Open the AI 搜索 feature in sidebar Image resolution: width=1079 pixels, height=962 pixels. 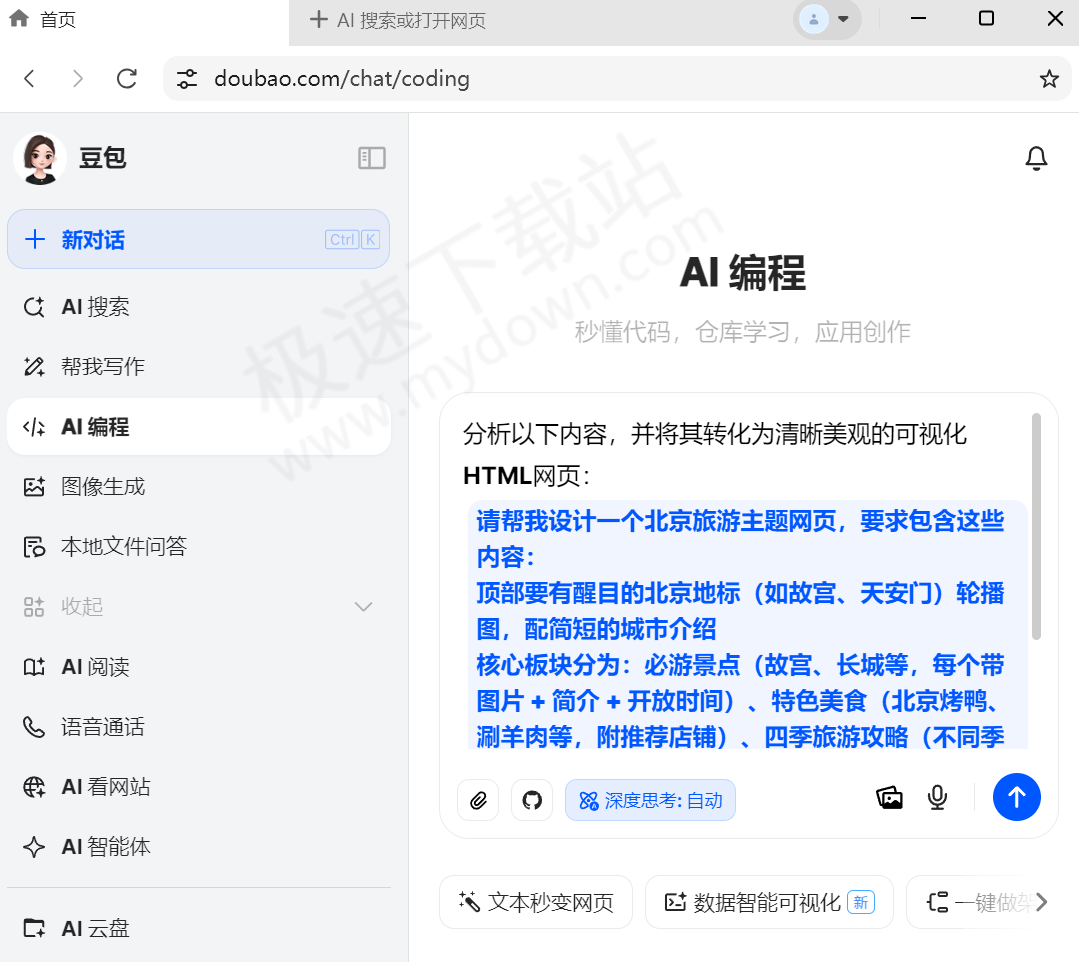[90, 307]
